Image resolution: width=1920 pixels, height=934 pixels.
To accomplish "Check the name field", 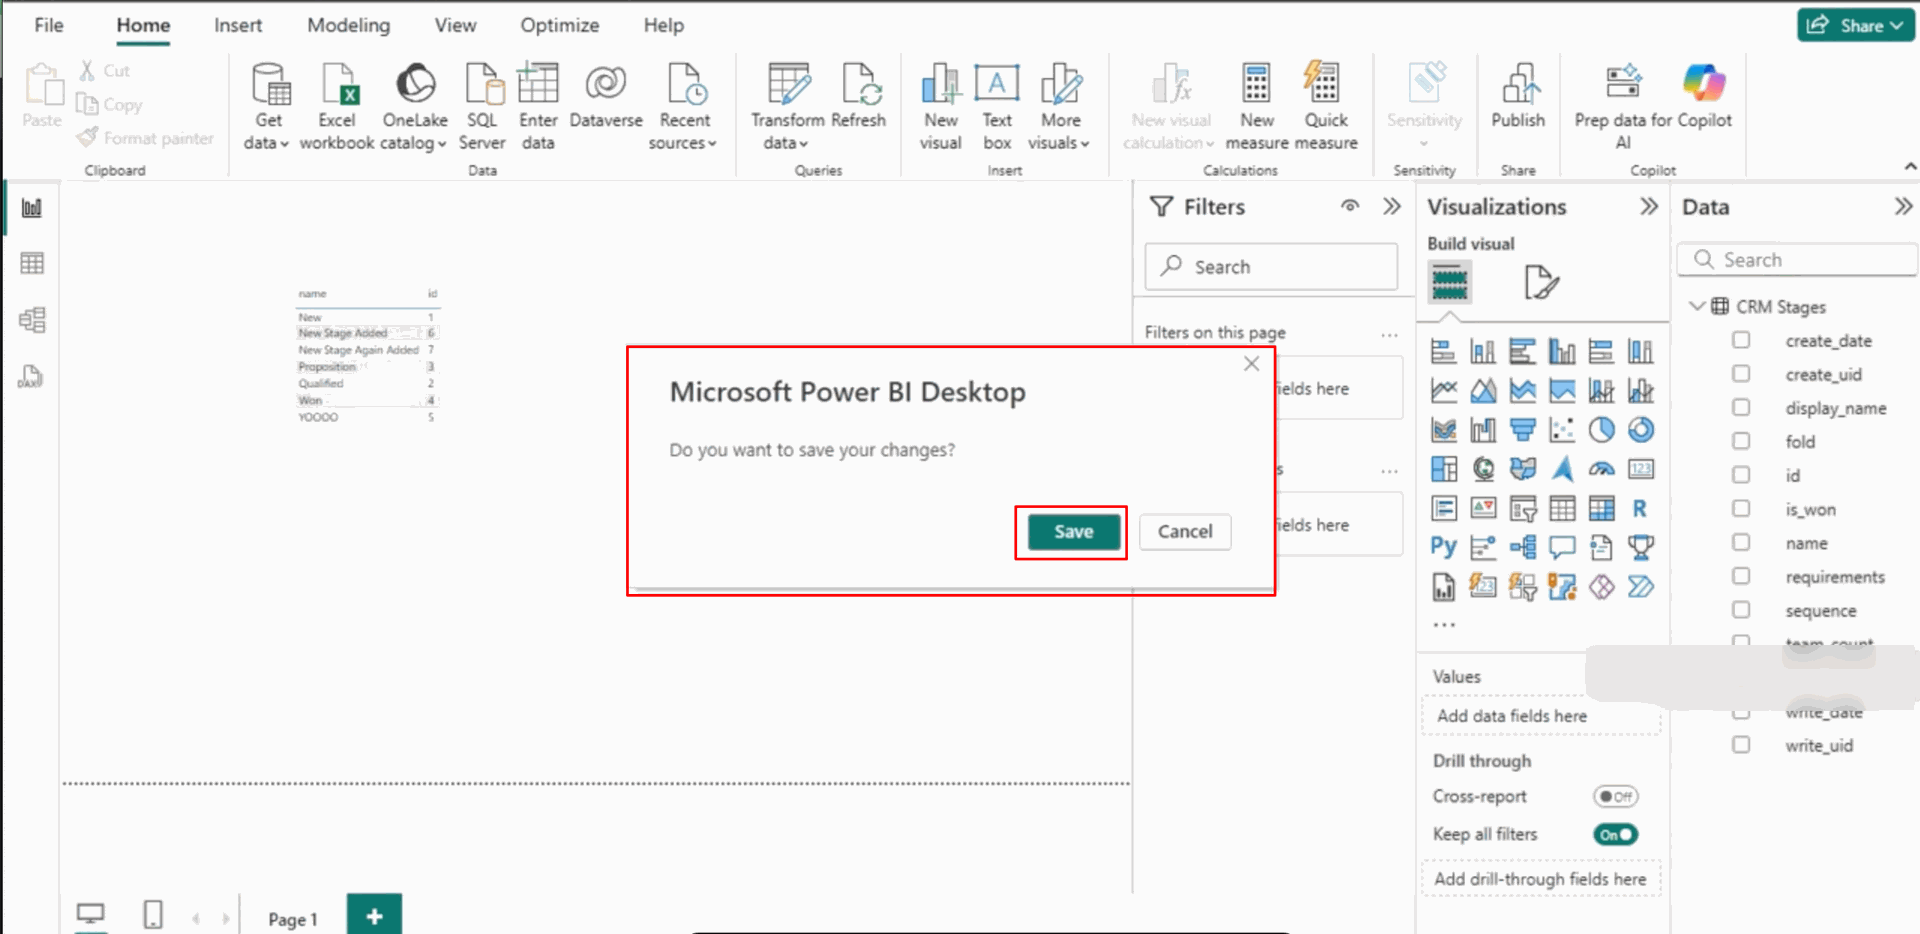I will (x=1741, y=542).
